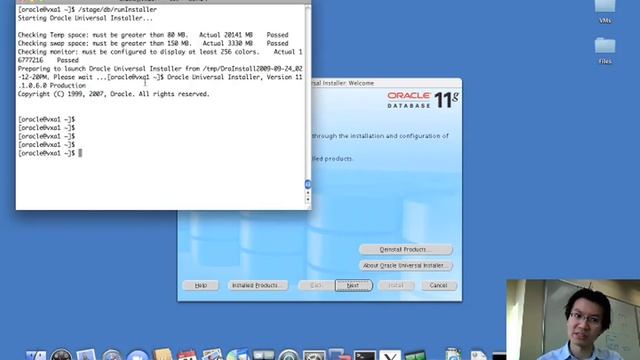Screen dimensions: 640x360
Task: Click the Deinstall Products button
Action: tap(406, 249)
